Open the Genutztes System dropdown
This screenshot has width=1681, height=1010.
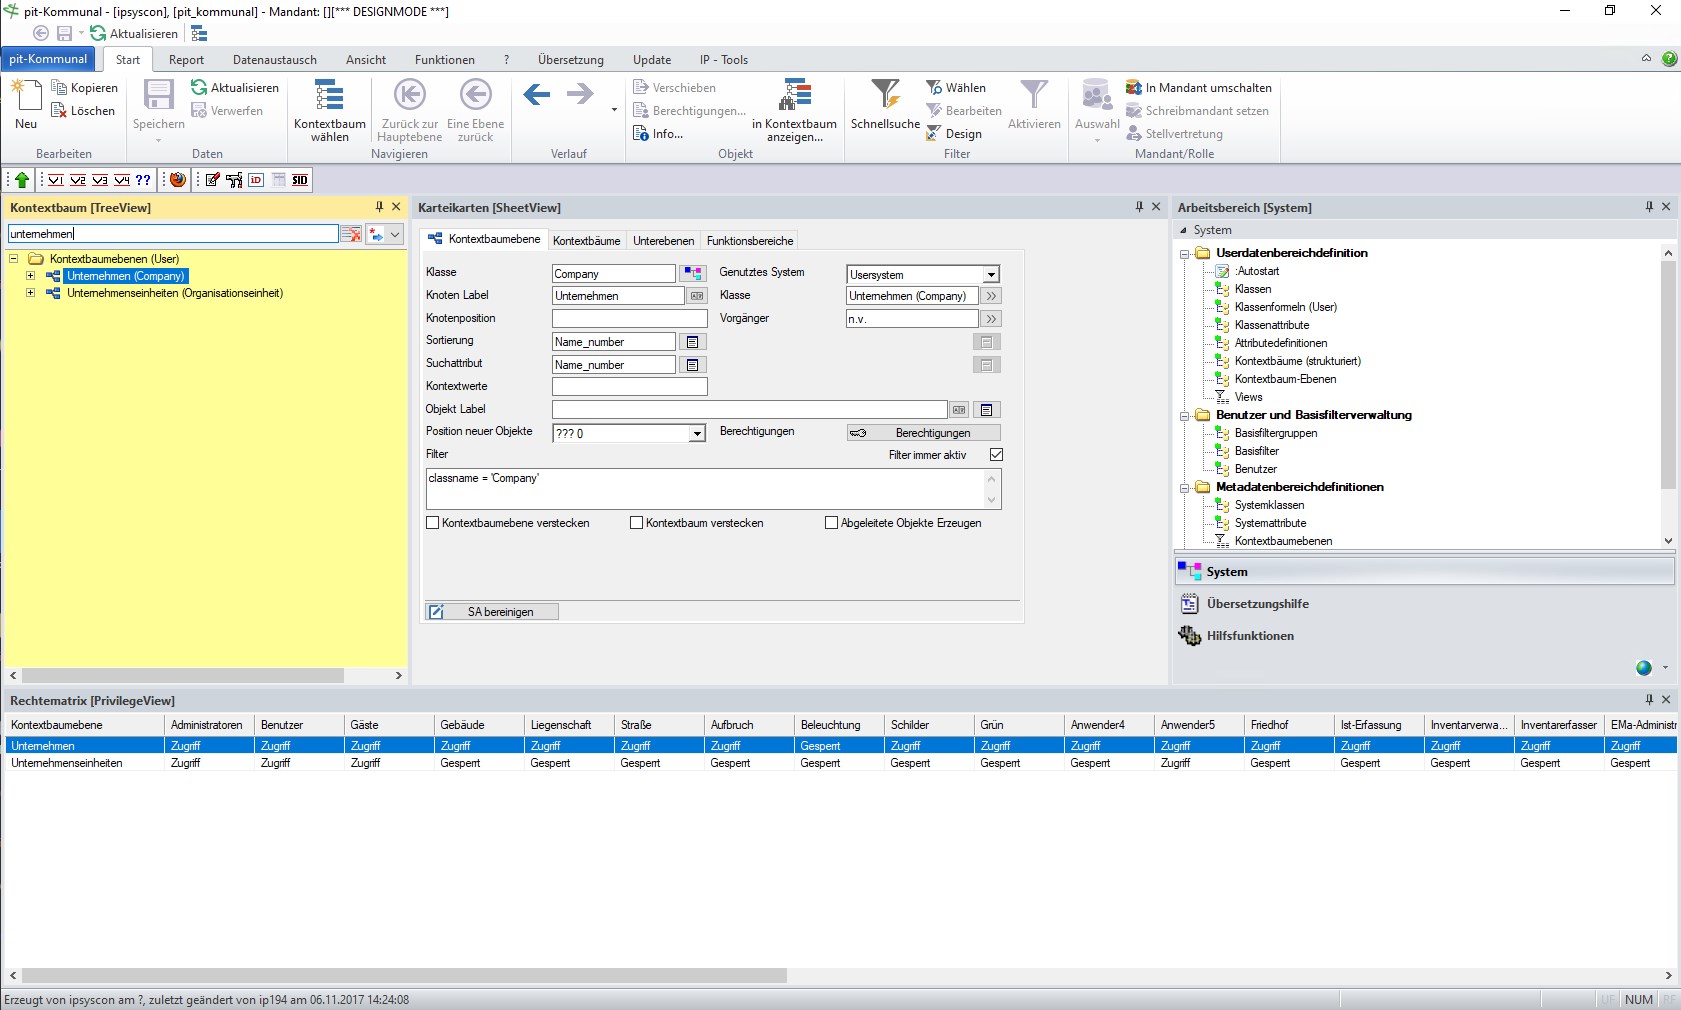(990, 274)
